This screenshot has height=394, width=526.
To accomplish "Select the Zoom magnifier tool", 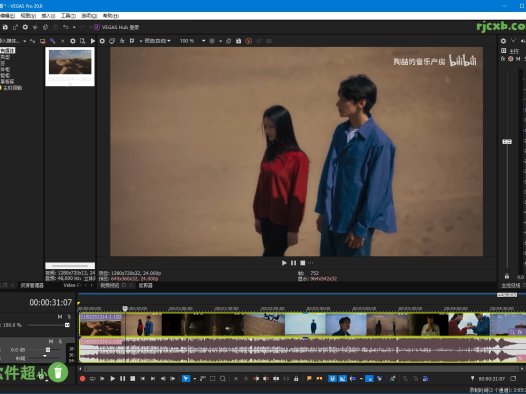I will pos(222,379).
